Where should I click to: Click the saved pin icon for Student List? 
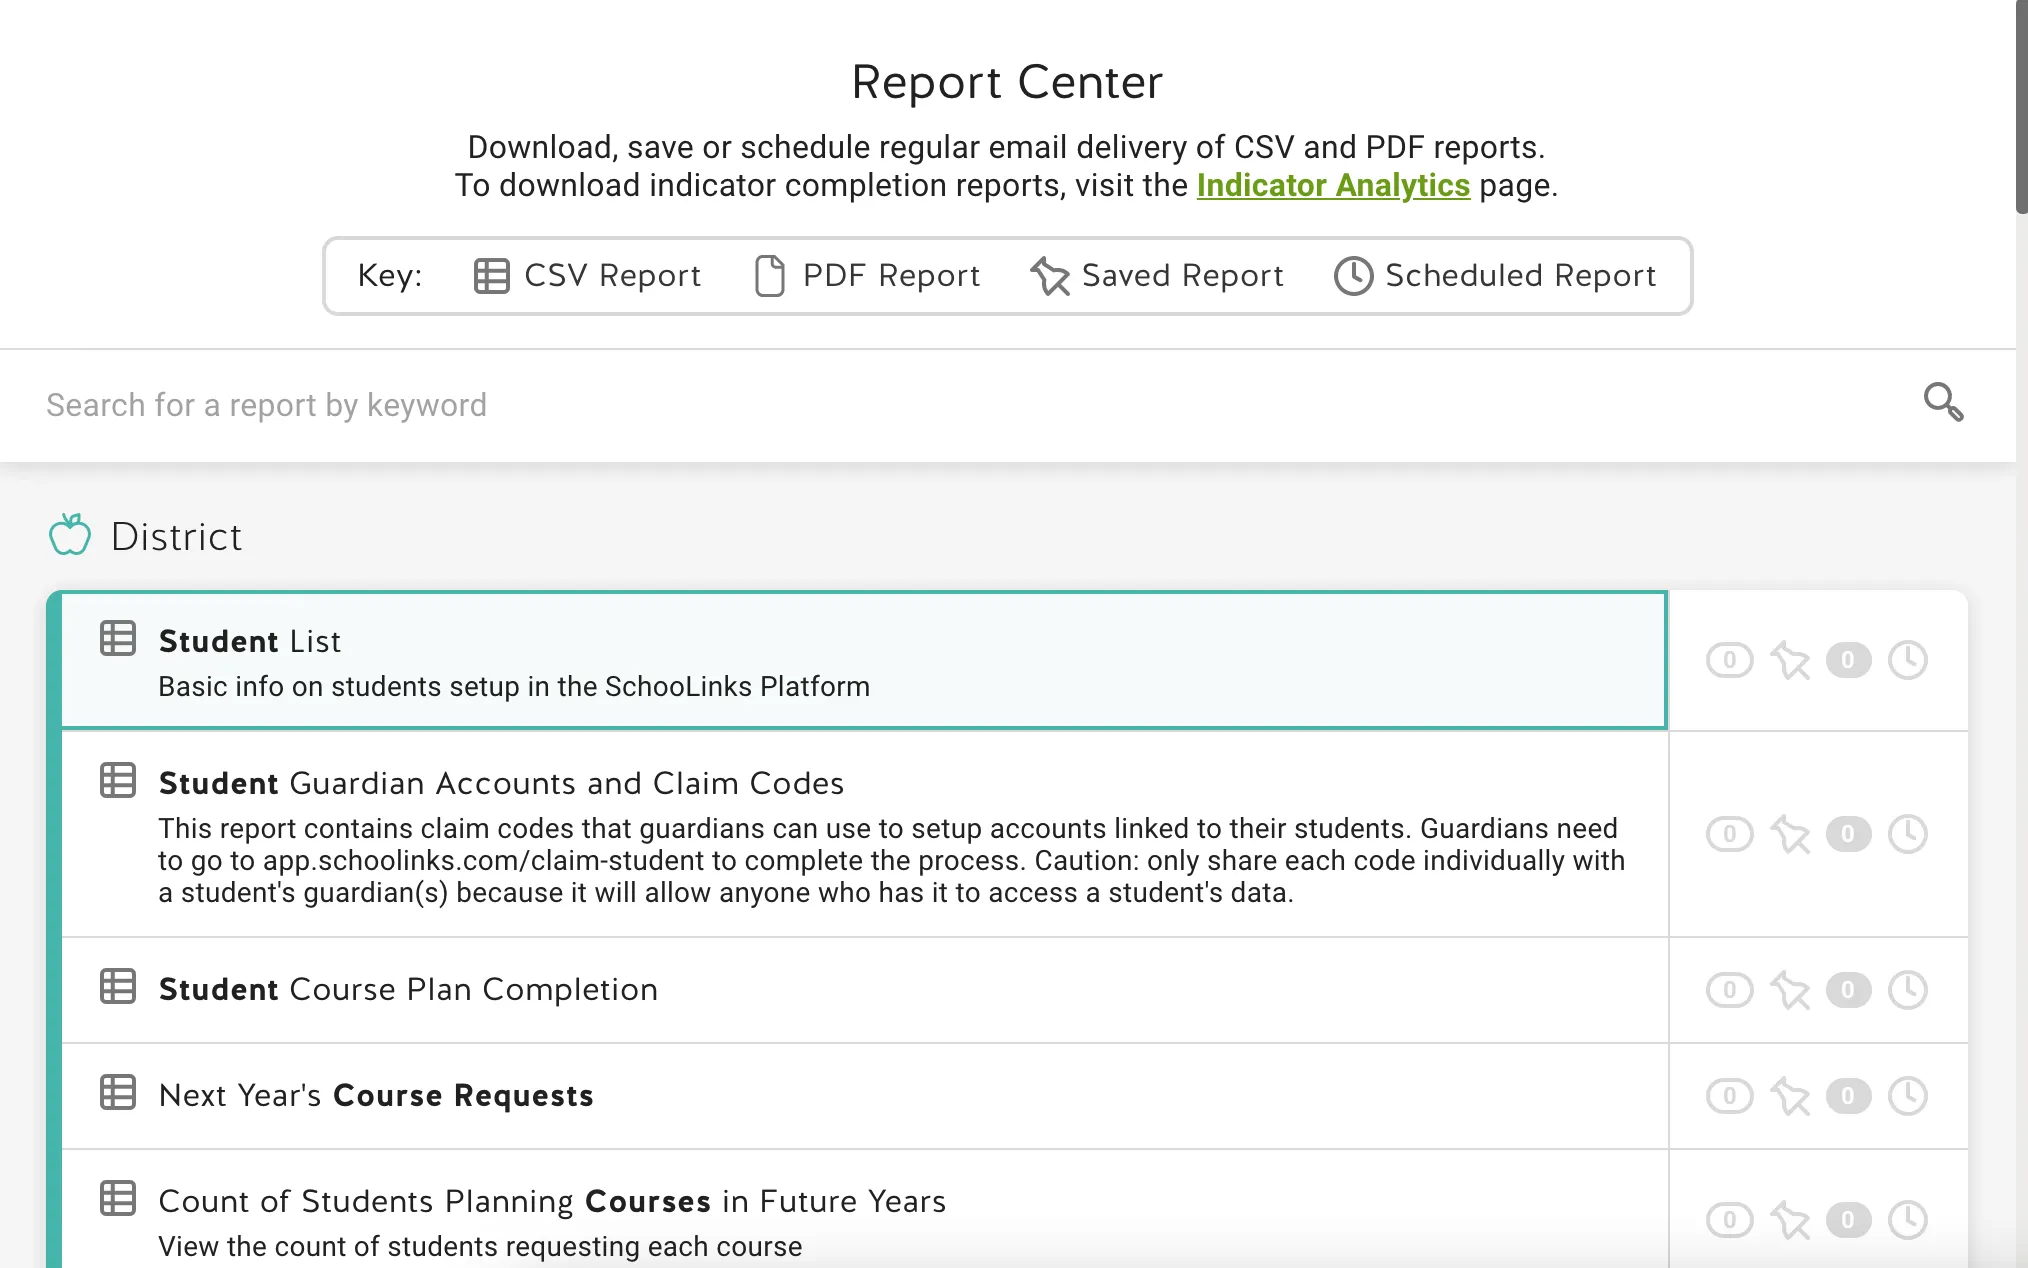[1790, 660]
